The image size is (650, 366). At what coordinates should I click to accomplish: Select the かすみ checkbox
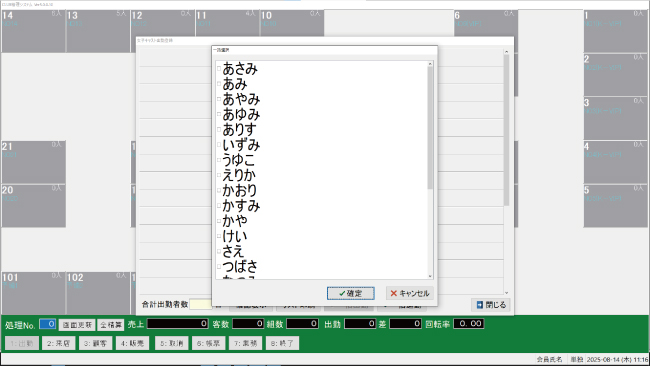pyautogui.click(x=218, y=206)
